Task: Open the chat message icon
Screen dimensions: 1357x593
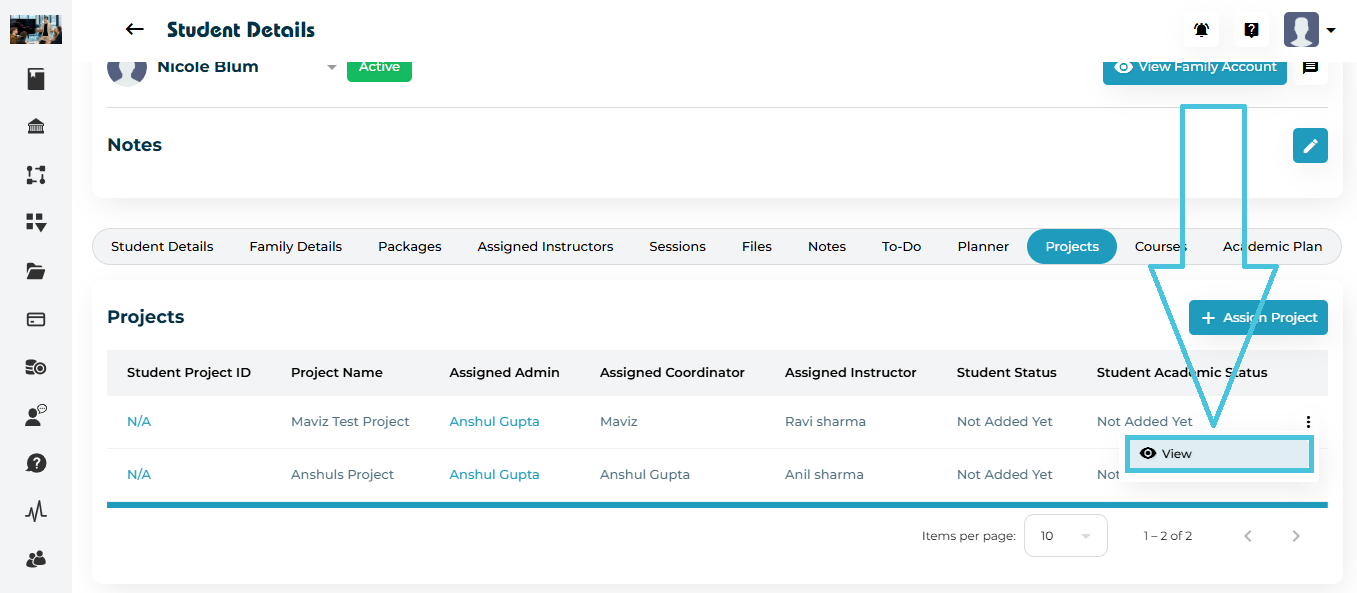Action: pos(1310,67)
